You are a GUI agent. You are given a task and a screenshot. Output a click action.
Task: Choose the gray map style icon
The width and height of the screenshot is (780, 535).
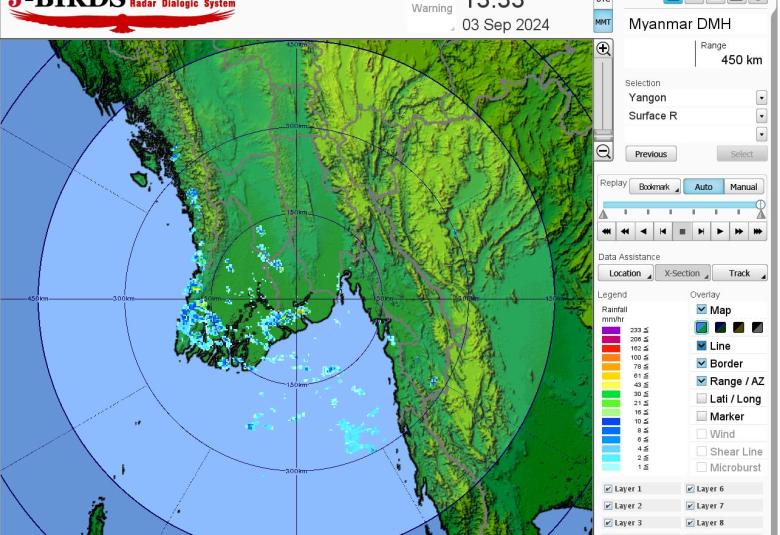coord(757,328)
